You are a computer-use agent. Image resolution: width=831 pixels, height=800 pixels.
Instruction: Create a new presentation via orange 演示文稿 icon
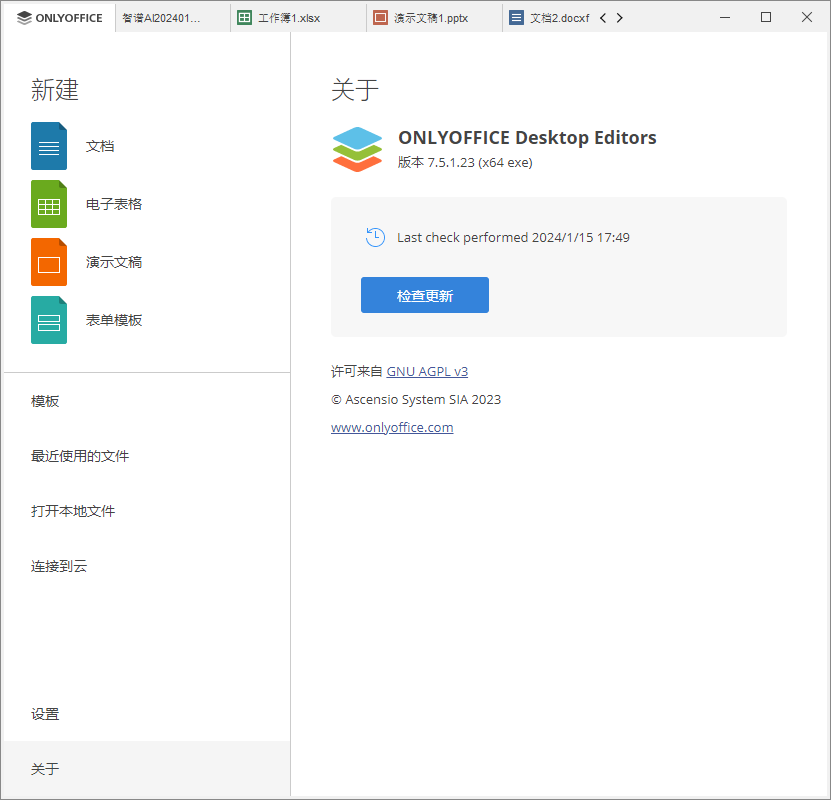(49, 262)
